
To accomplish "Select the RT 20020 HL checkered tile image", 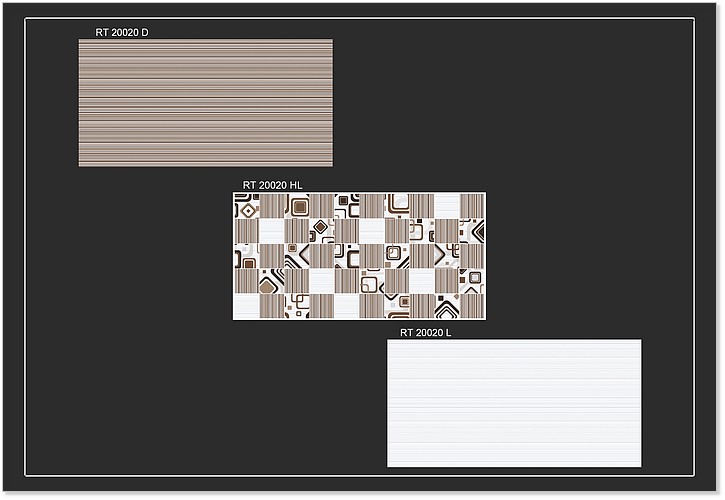I will tap(359, 256).
